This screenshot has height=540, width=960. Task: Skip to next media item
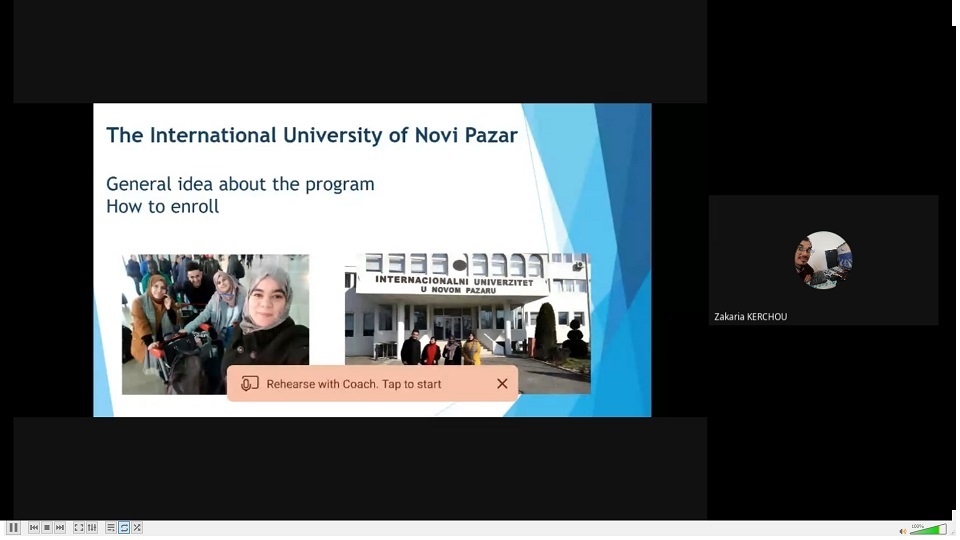tap(60, 528)
